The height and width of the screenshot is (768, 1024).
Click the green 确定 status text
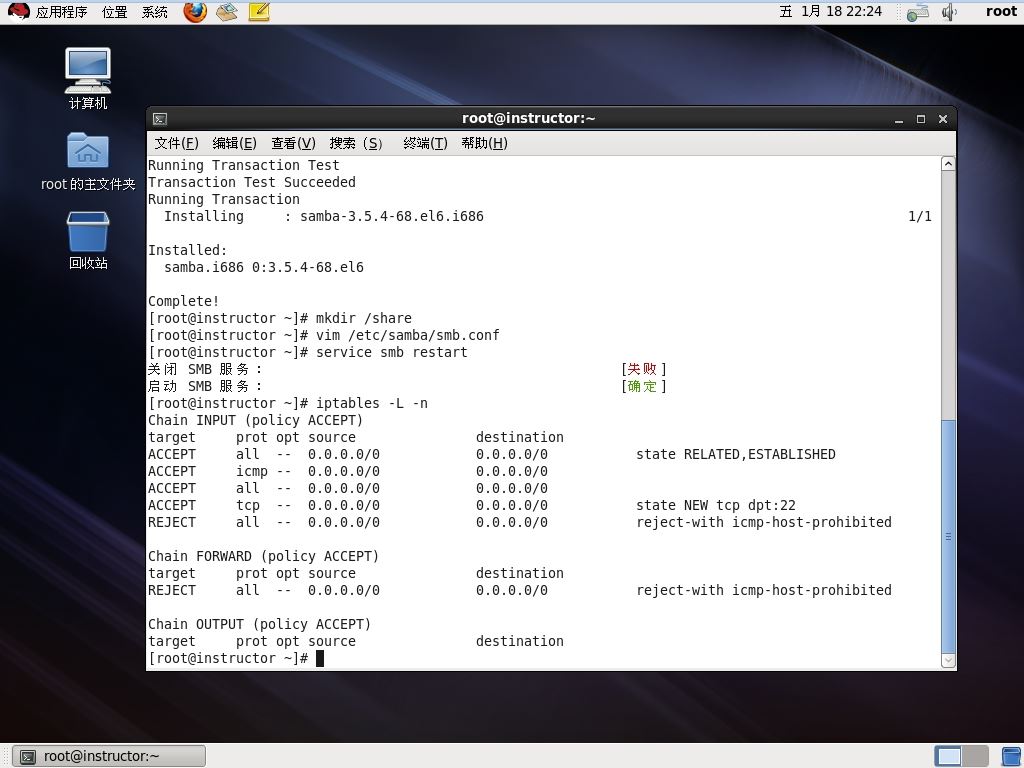pyautogui.click(x=643, y=386)
